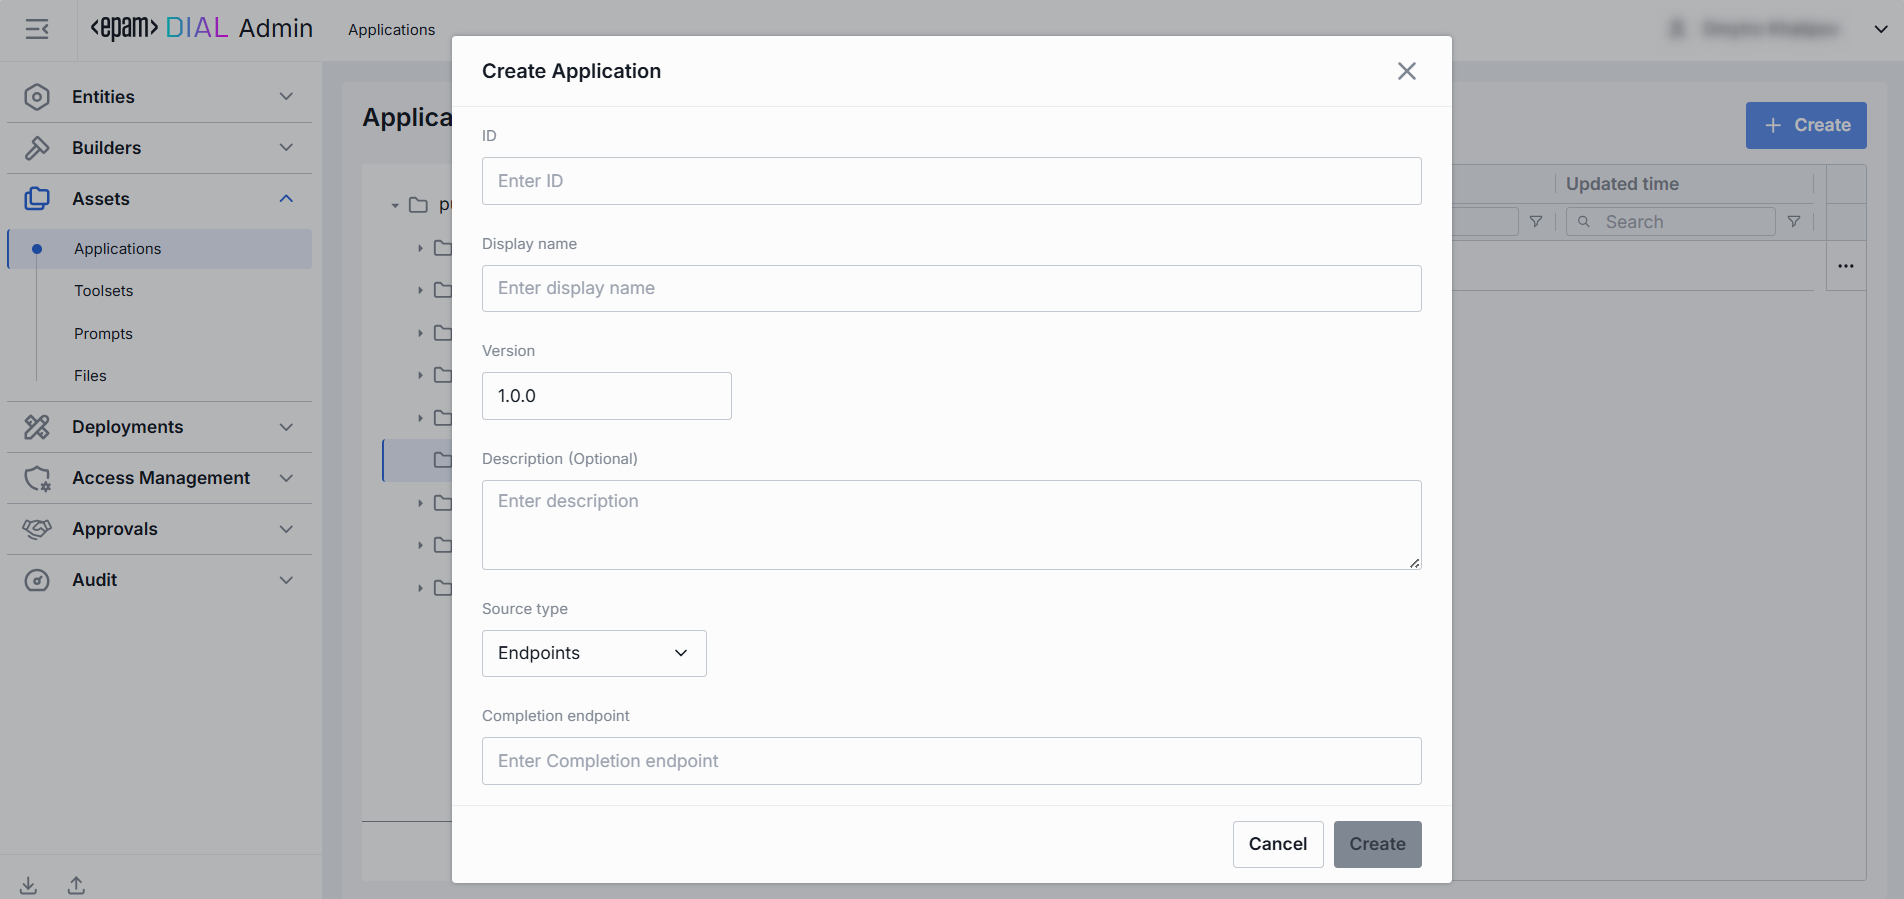Open the user account dropdown arrow
The height and width of the screenshot is (899, 1904).
pyautogui.click(x=1880, y=29)
